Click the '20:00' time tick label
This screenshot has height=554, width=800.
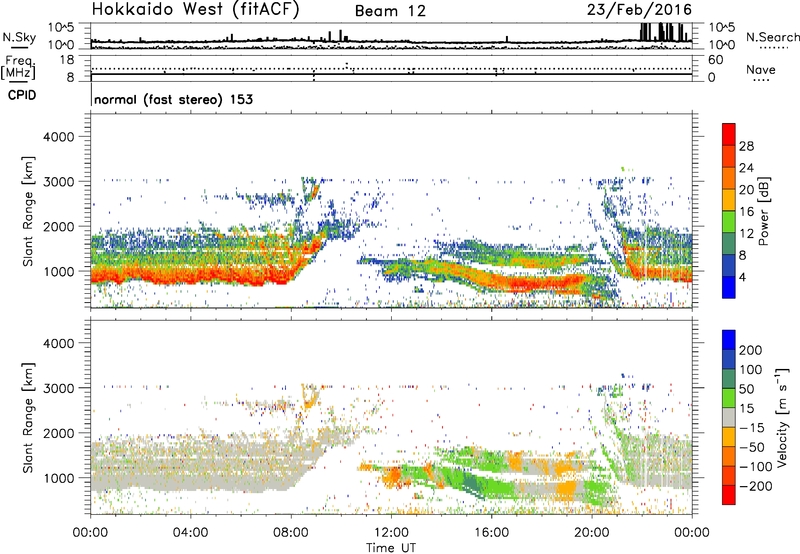click(x=592, y=533)
